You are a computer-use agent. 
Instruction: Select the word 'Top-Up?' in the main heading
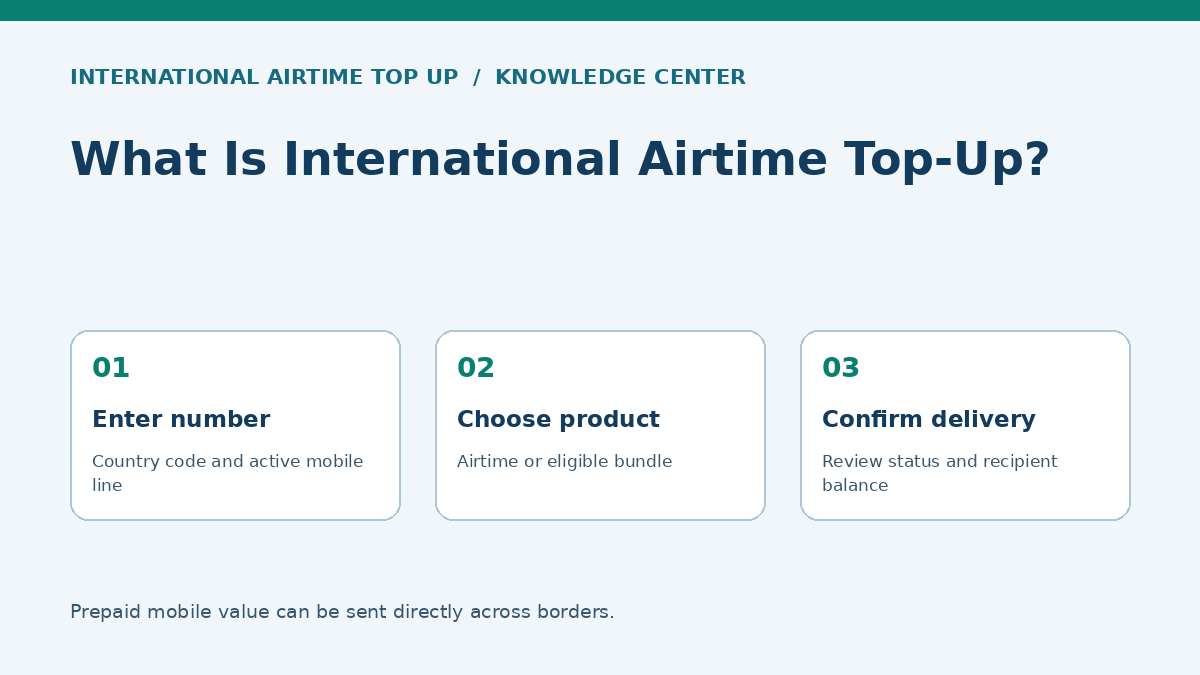(947, 161)
